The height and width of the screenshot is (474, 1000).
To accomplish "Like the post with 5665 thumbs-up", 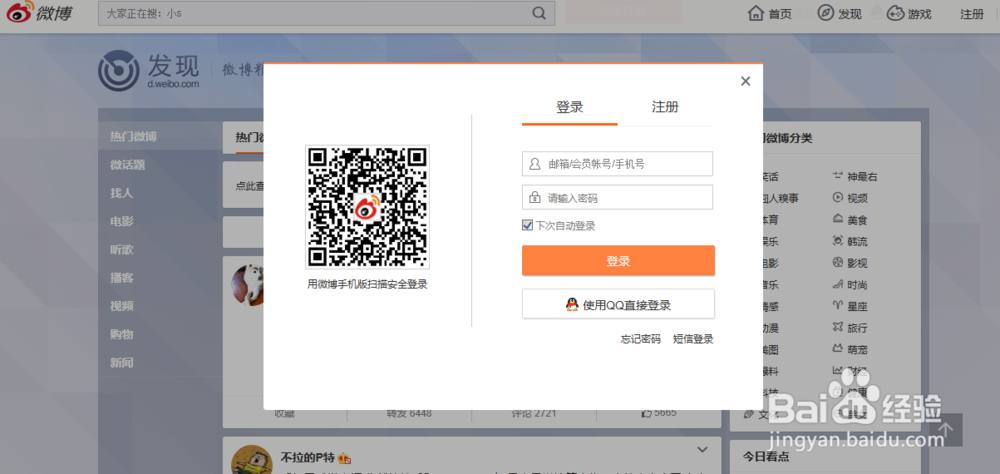I will click(x=659, y=413).
